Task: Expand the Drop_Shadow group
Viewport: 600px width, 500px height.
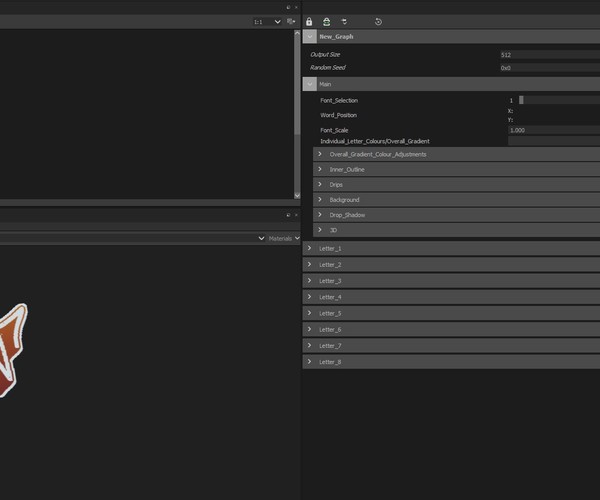Action: click(320, 215)
